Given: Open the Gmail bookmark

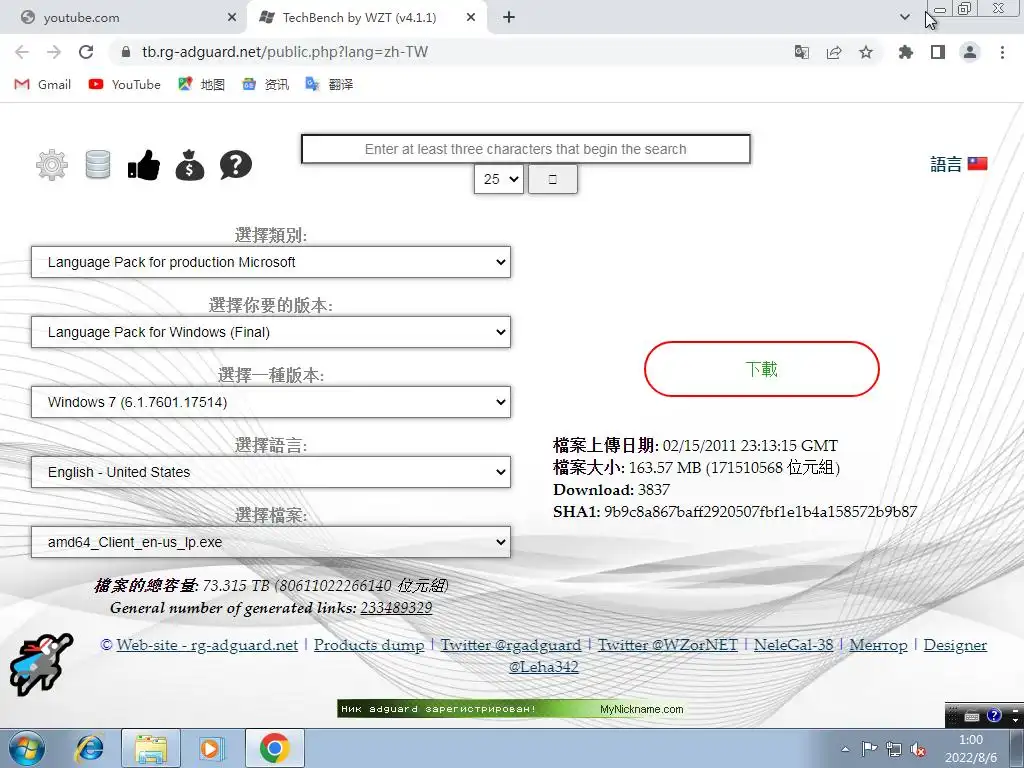Looking at the screenshot, I should point(42,84).
